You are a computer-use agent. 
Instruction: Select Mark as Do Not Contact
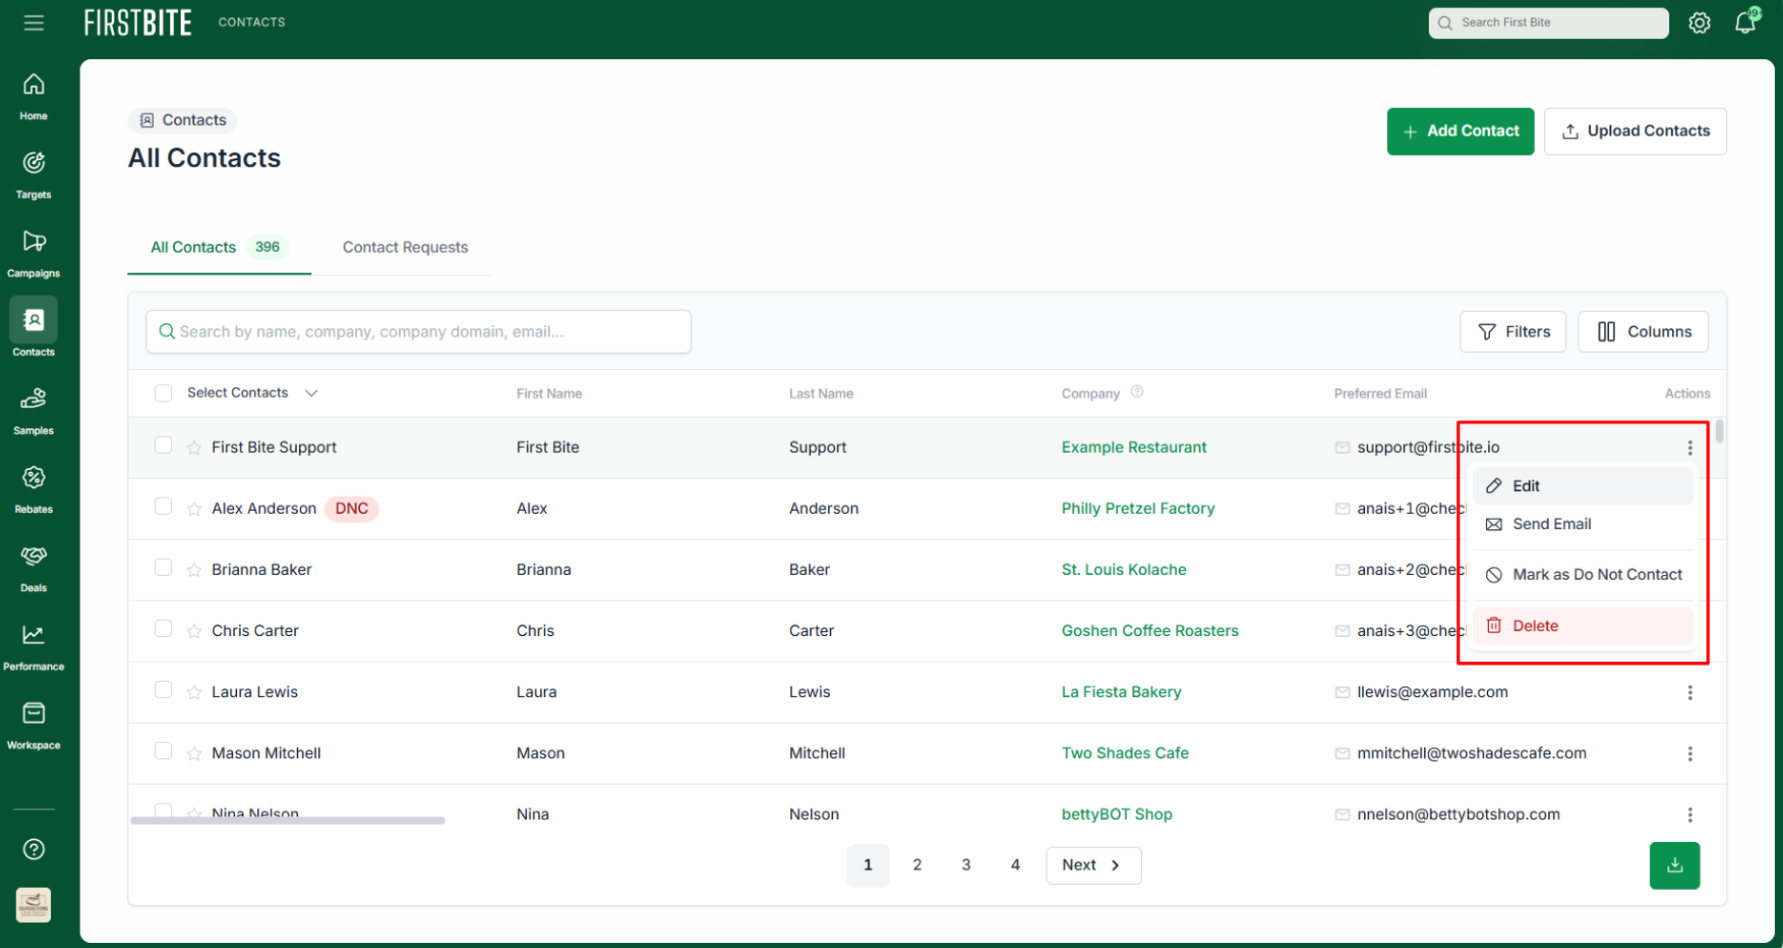(1583, 574)
